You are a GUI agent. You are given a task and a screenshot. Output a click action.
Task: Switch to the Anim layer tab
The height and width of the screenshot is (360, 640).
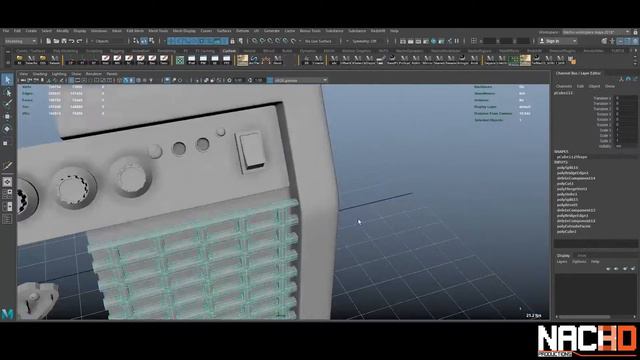tap(582, 256)
